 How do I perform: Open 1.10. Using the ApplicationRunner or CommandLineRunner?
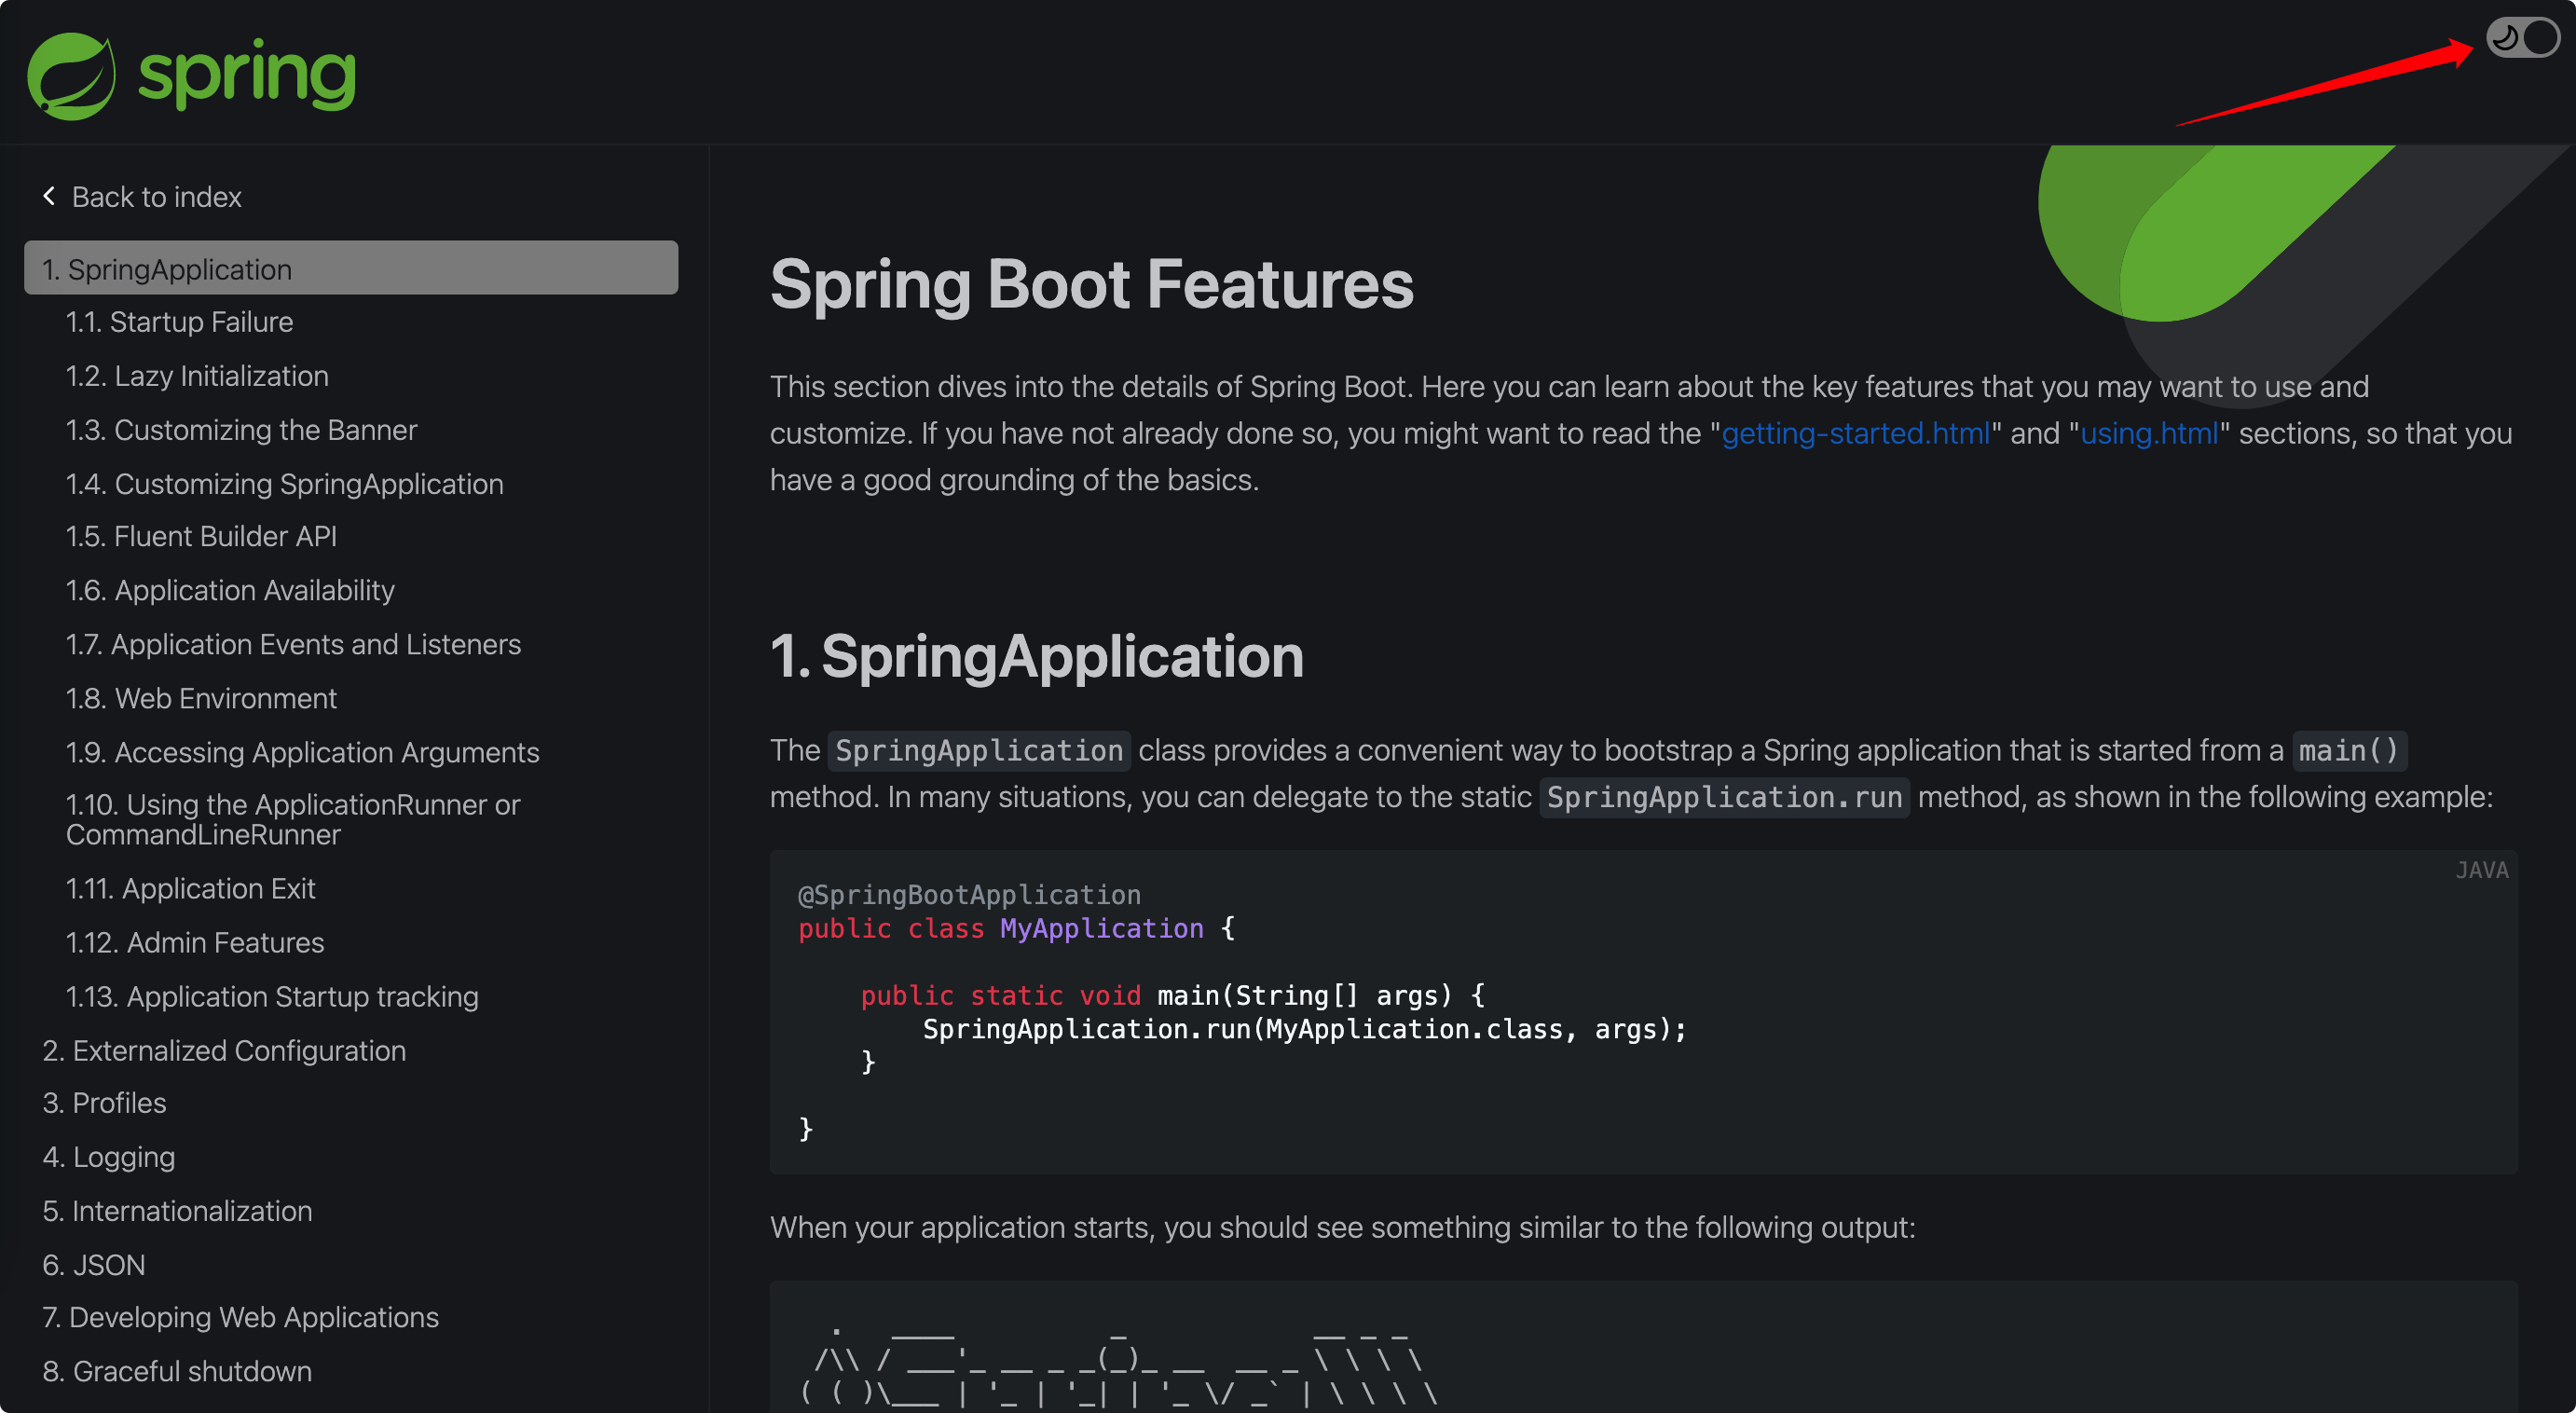(293, 819)
